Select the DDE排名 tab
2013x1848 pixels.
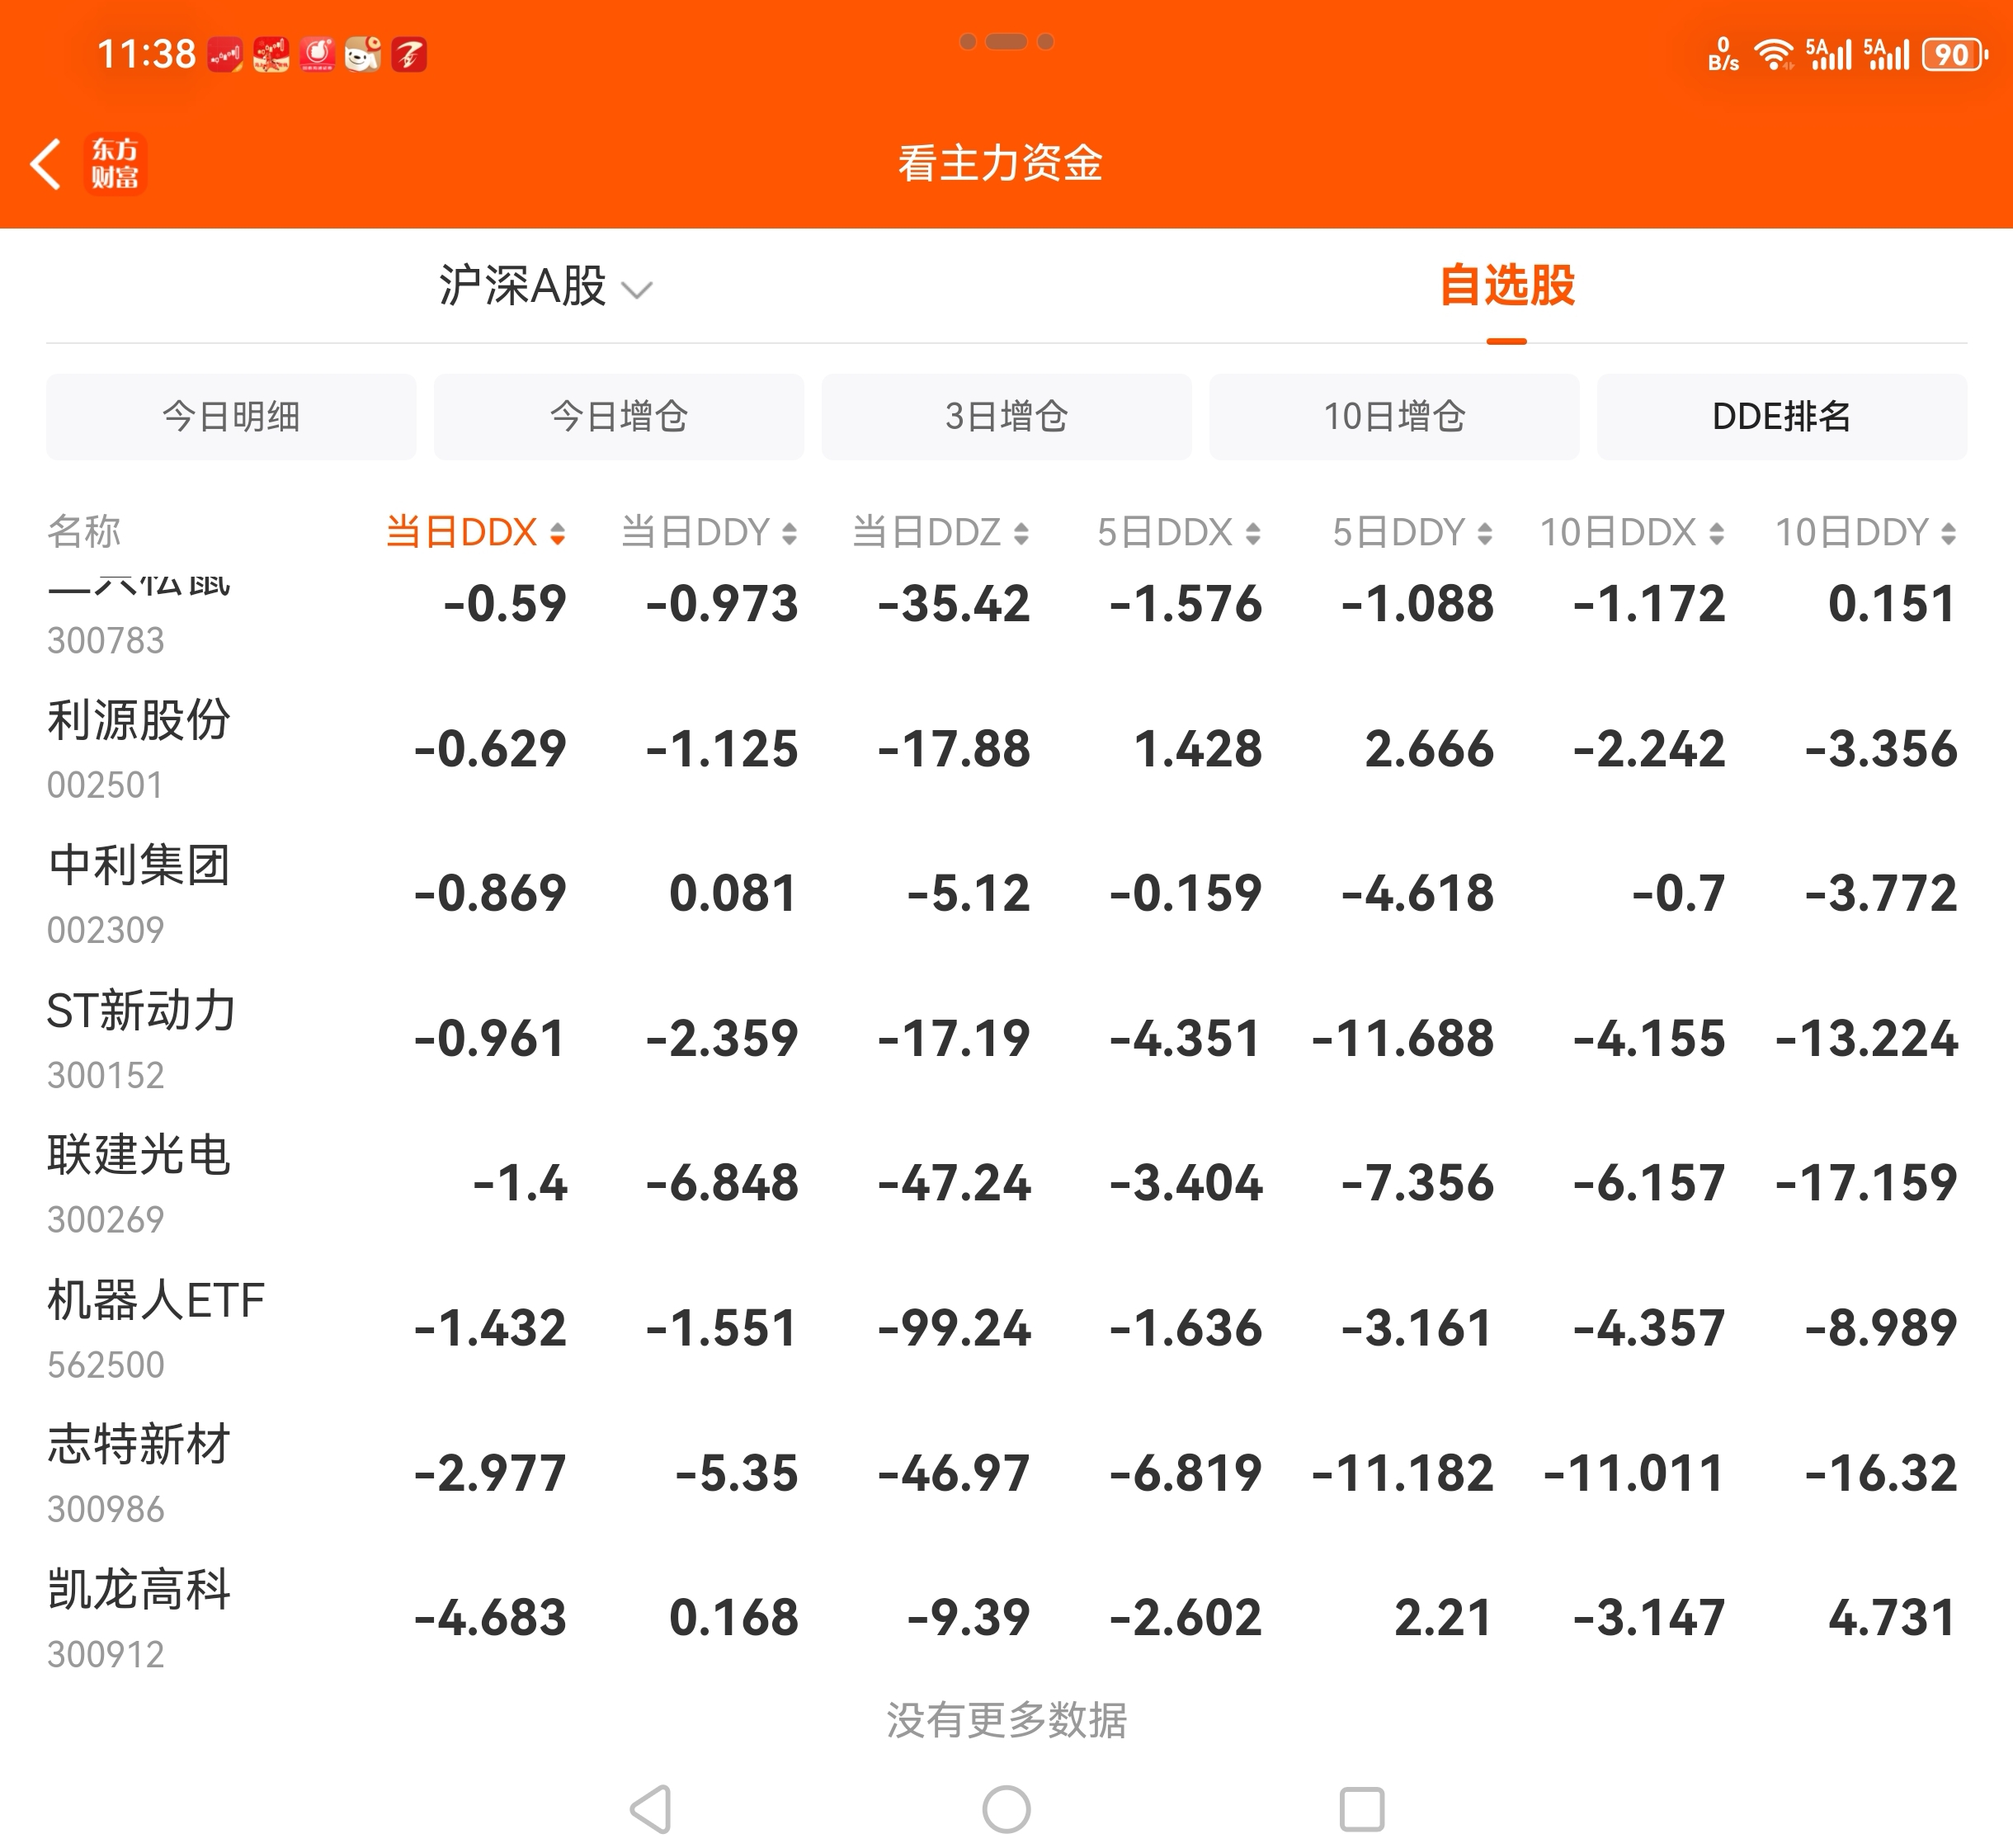[x=1781, y=417]
